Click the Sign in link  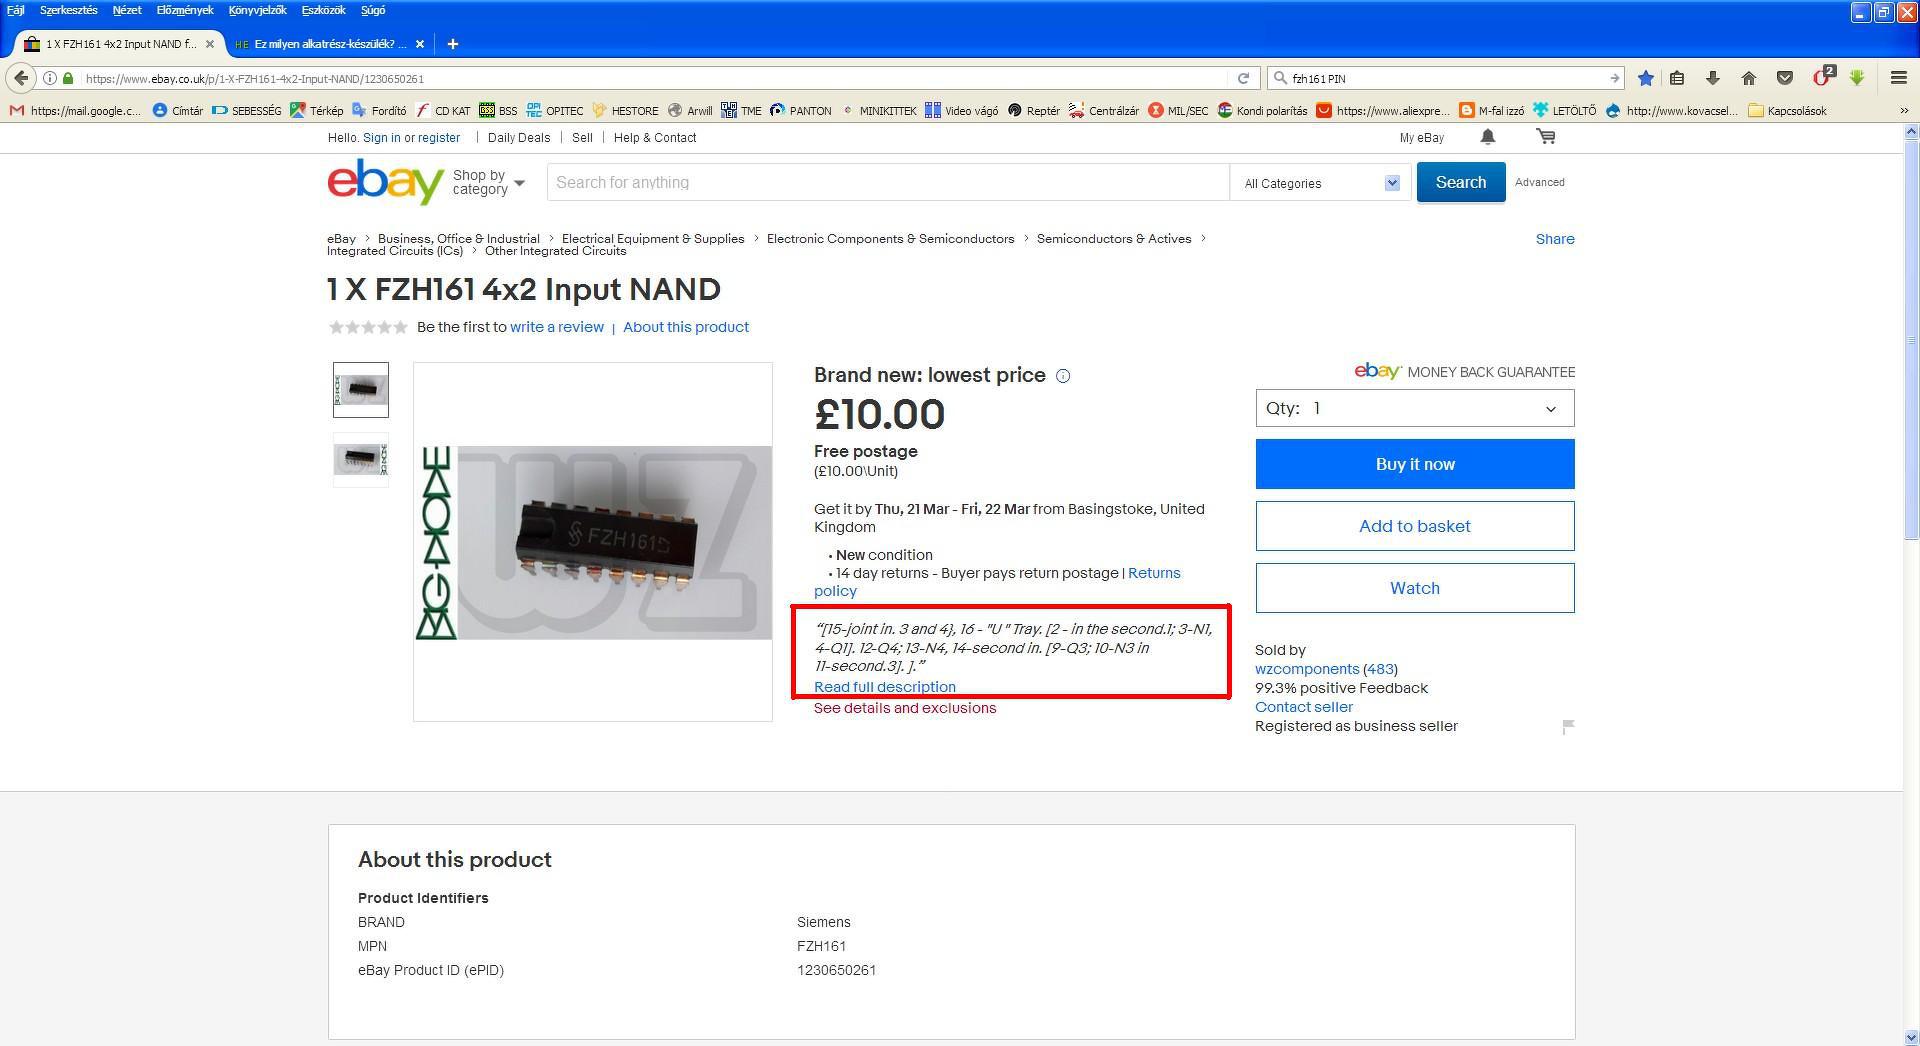click(x=381, y=138)
